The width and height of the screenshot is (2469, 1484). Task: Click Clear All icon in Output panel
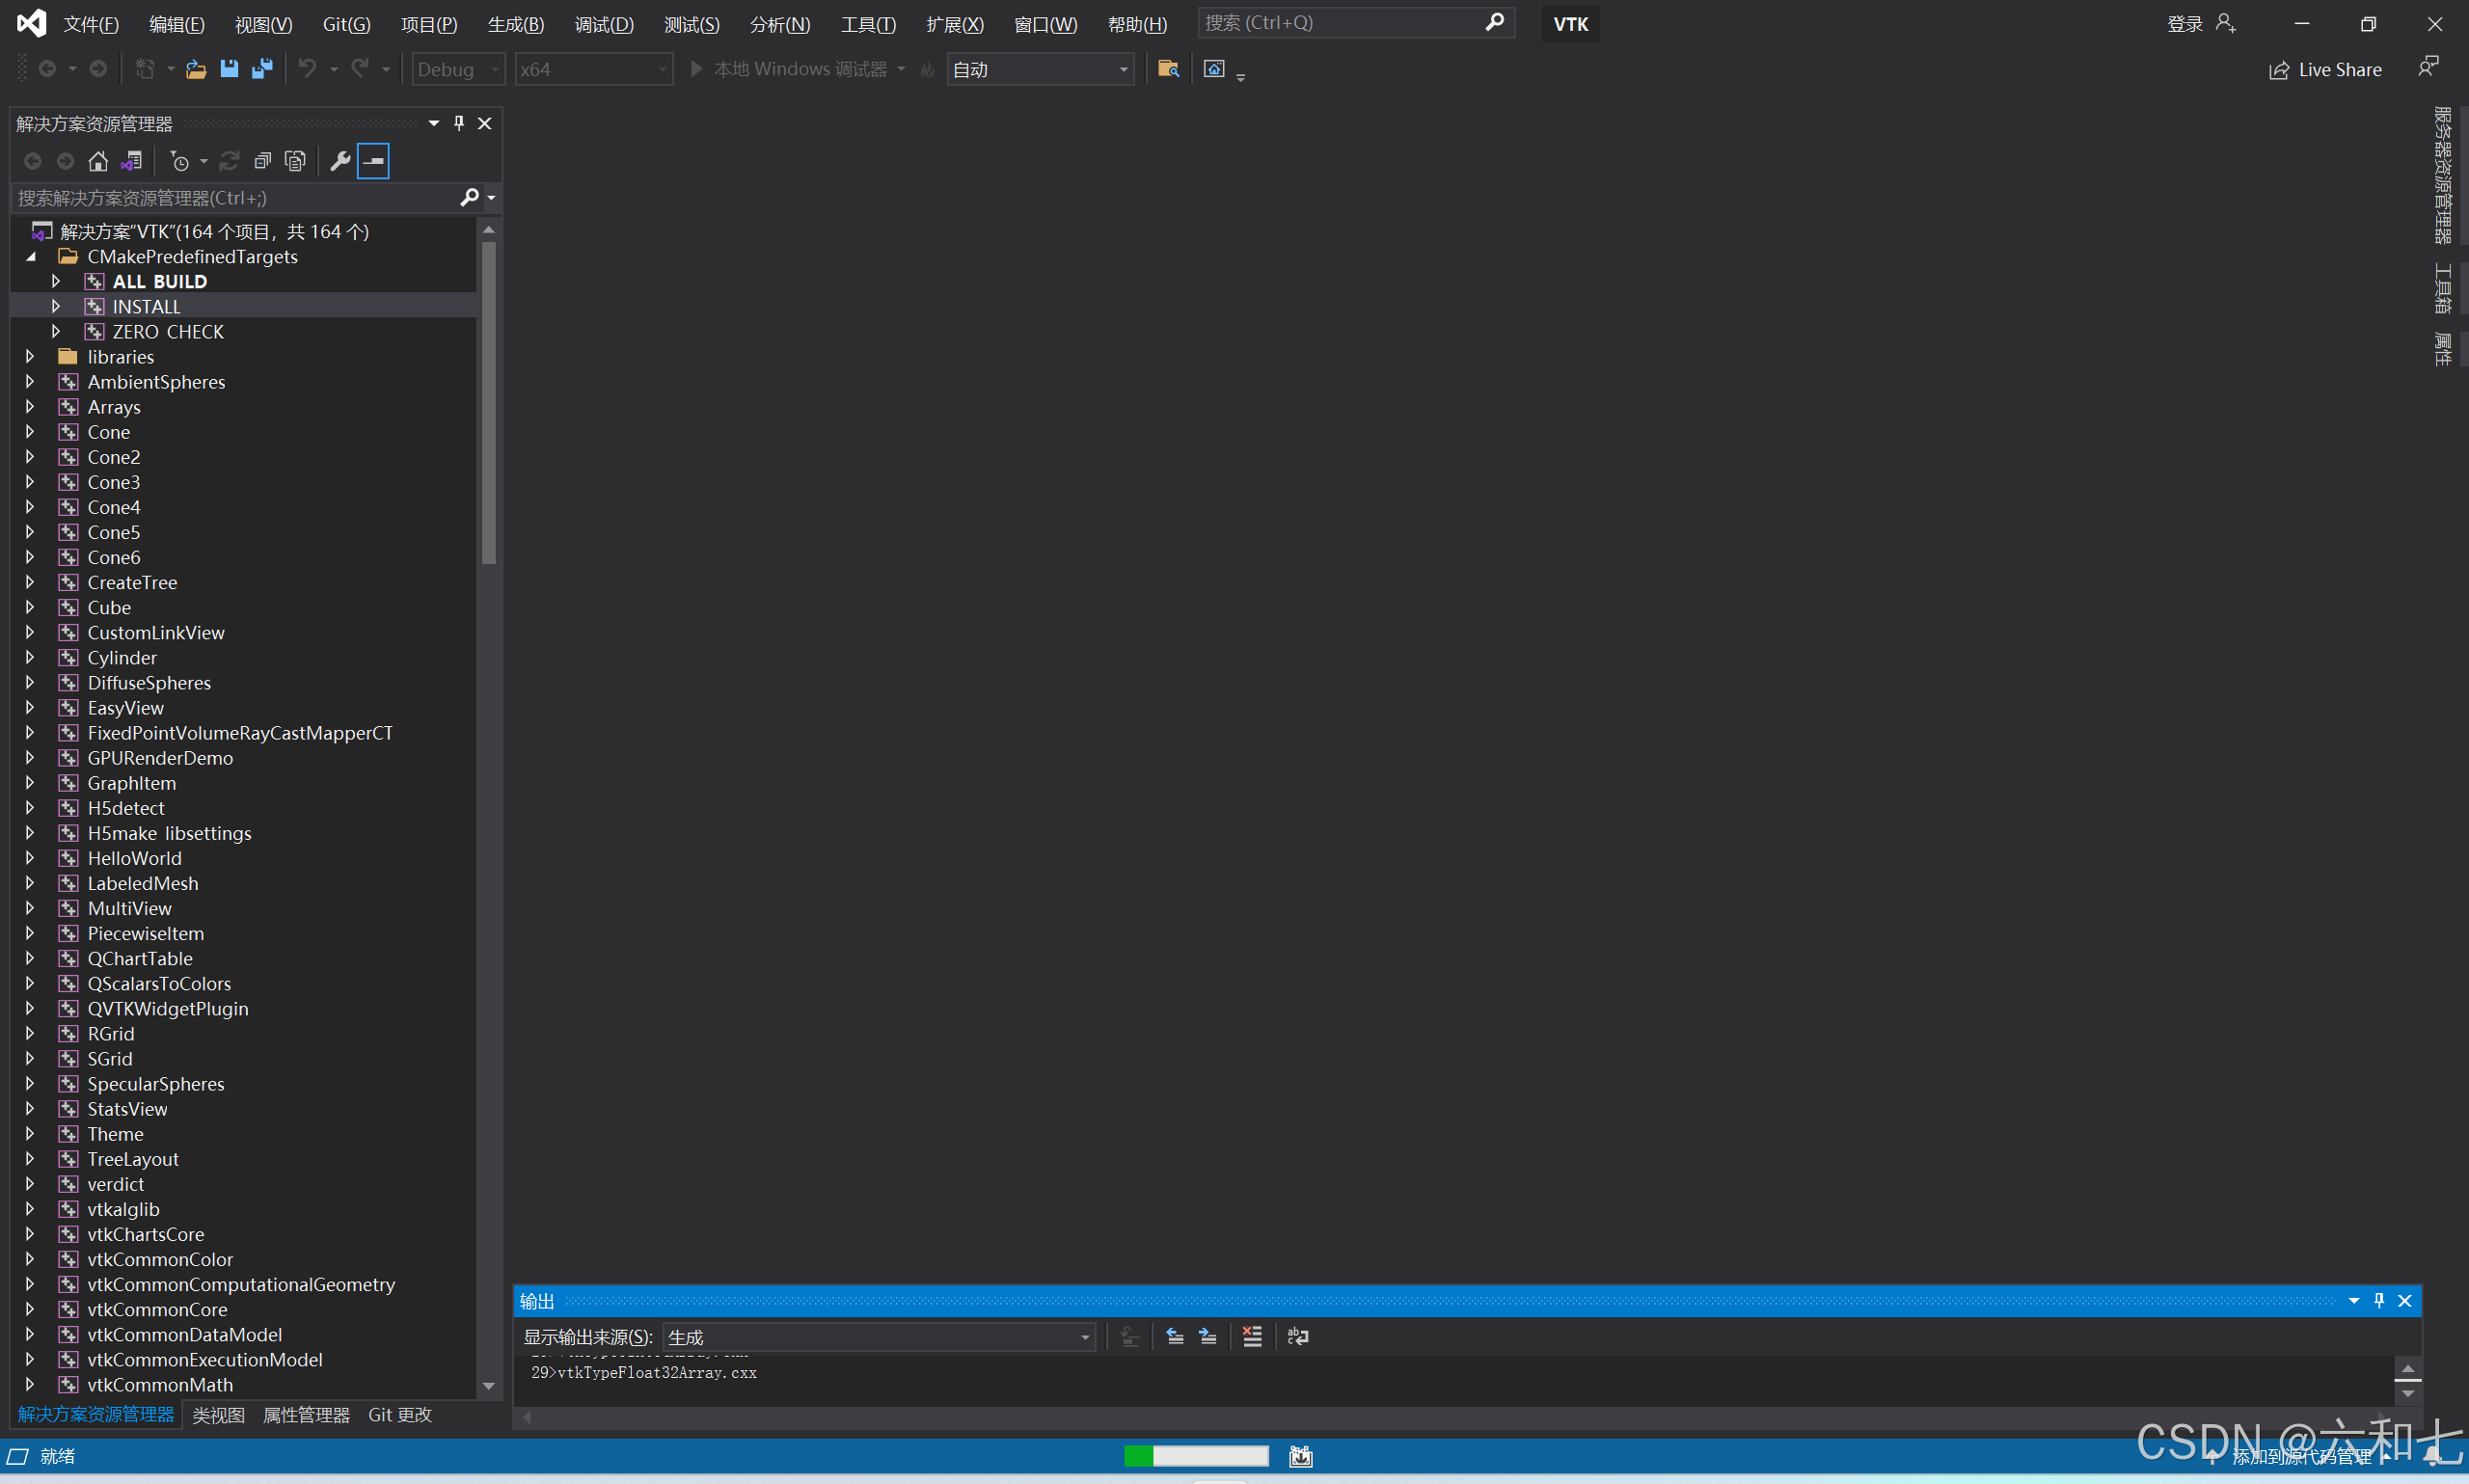coord(1252,1336)
